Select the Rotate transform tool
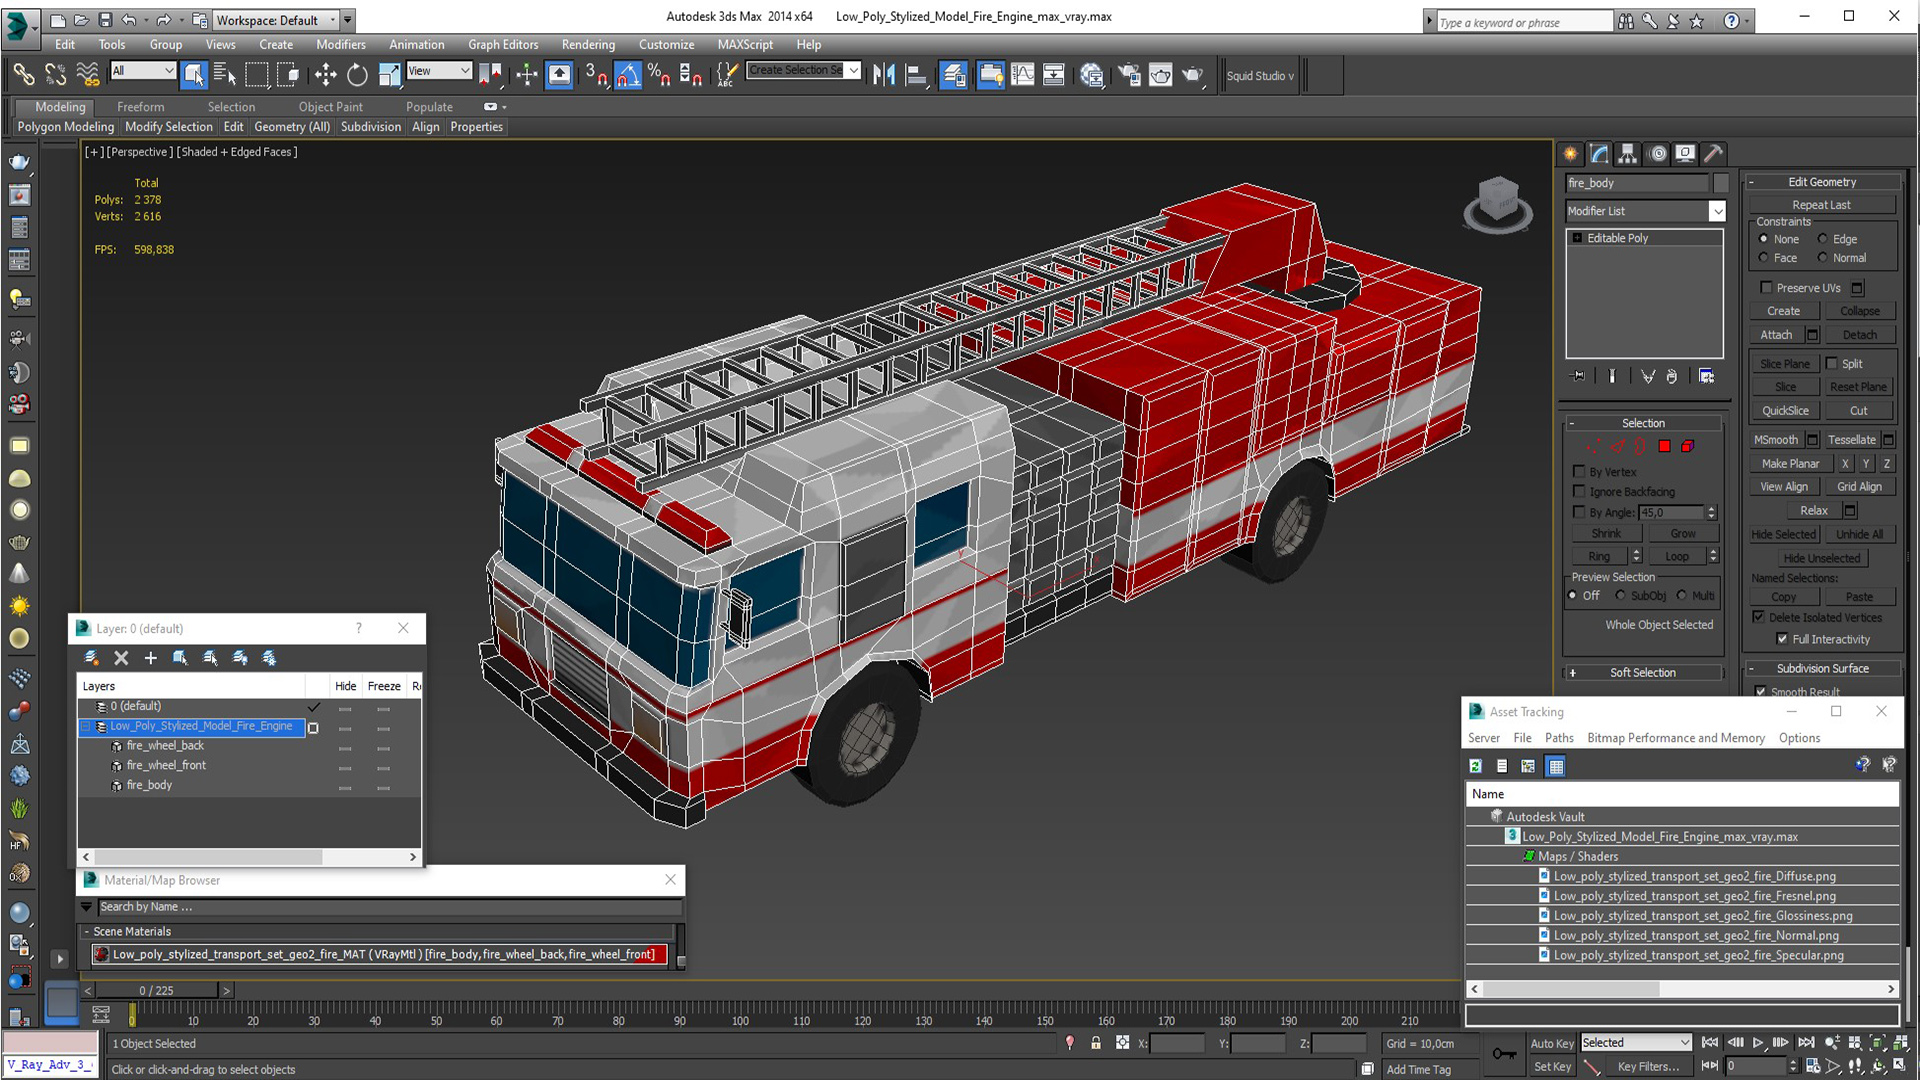1920x1080 pixels. [x=357, y=74]
